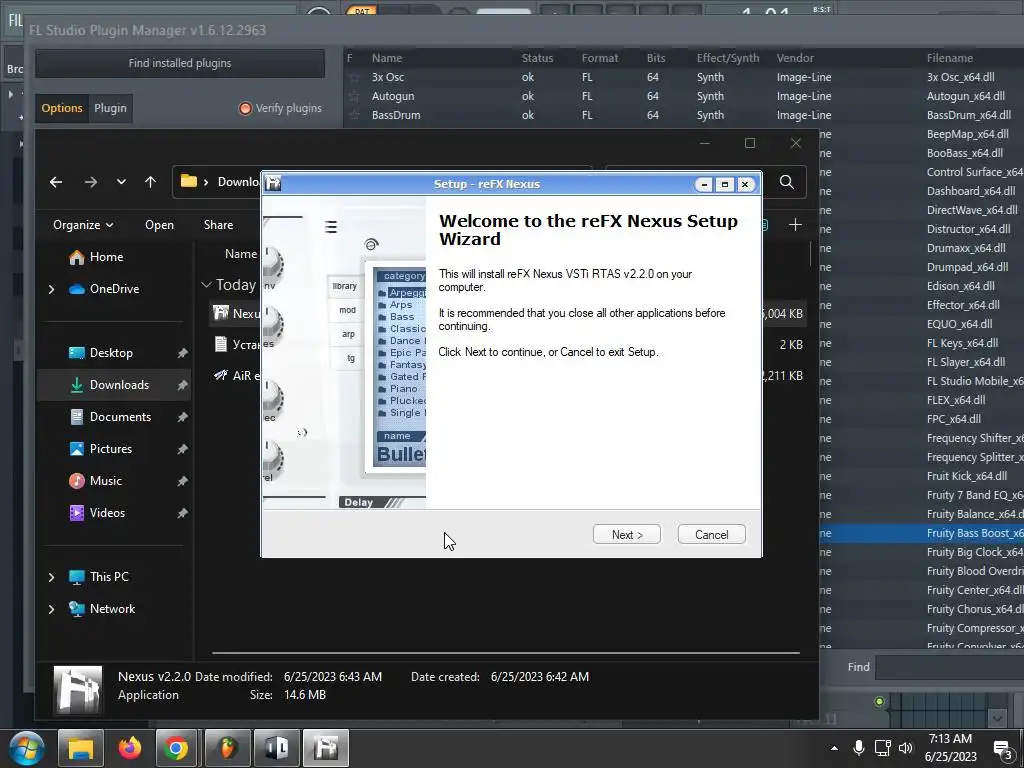The image size is (1024, 768).
Task: Favorite the 3x Osc plugin star
Action: pyautogui.click(x=353, y=77)
